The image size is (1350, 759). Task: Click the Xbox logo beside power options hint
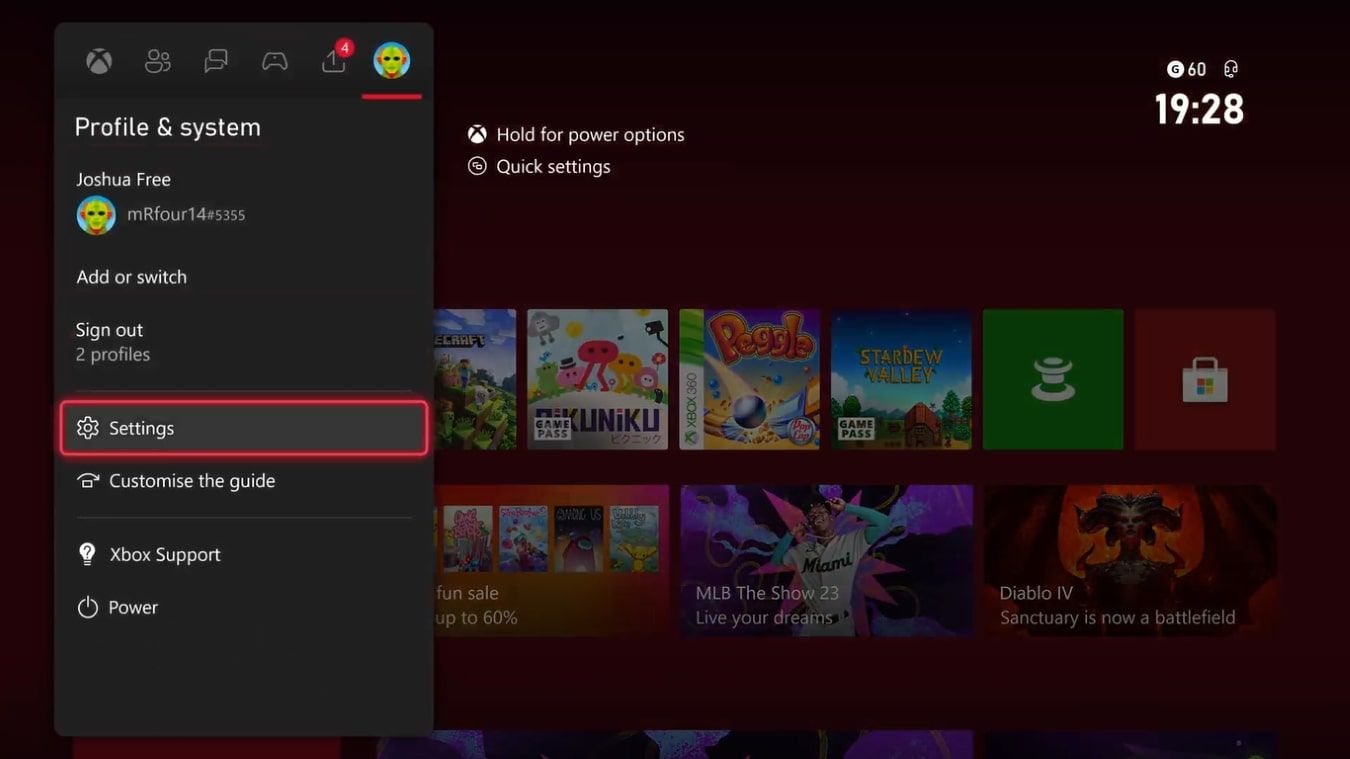[478, 134]
